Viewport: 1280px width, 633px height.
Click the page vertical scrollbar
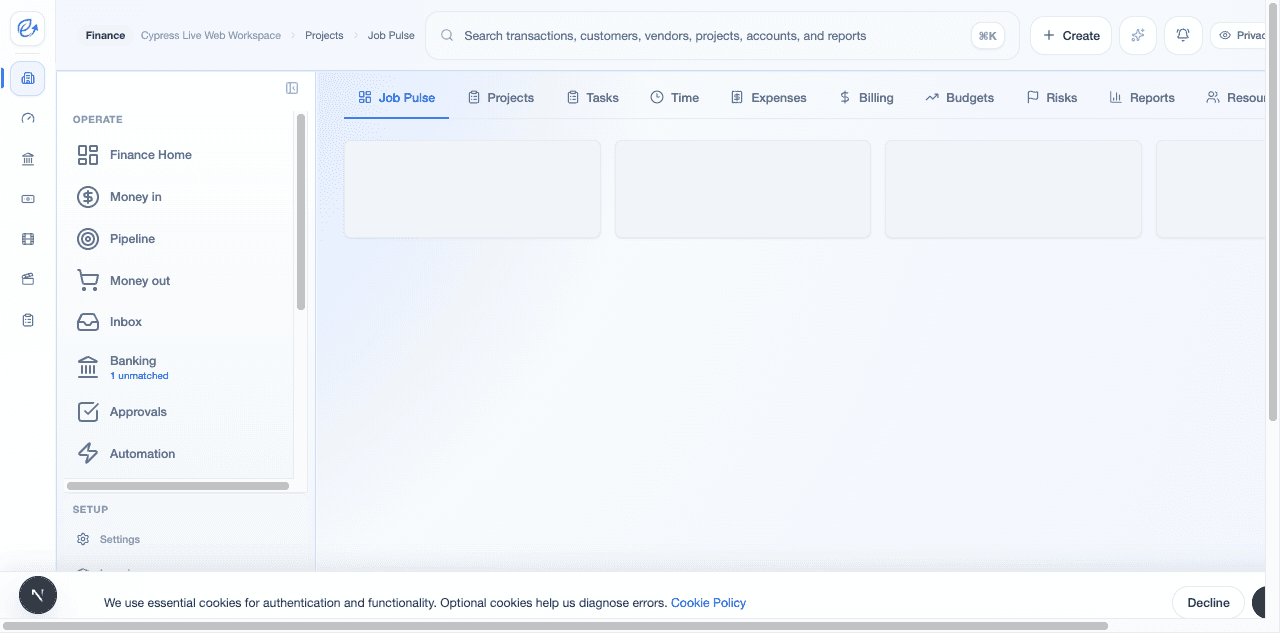pyautogui.click(x=1273, y=212)
